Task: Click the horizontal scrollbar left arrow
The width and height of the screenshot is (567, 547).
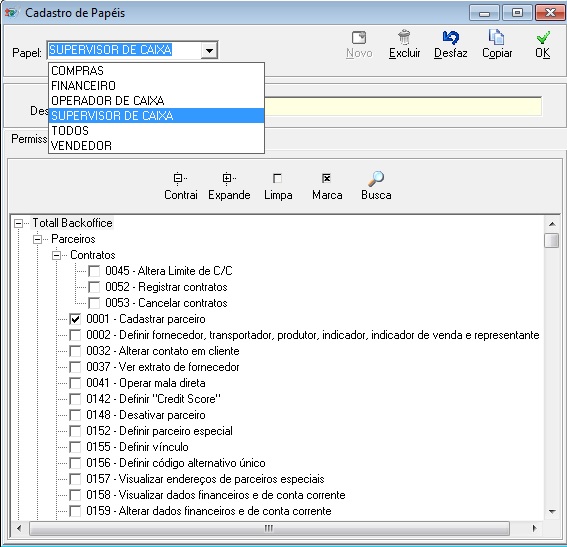Action: click(x=19, y=529)
